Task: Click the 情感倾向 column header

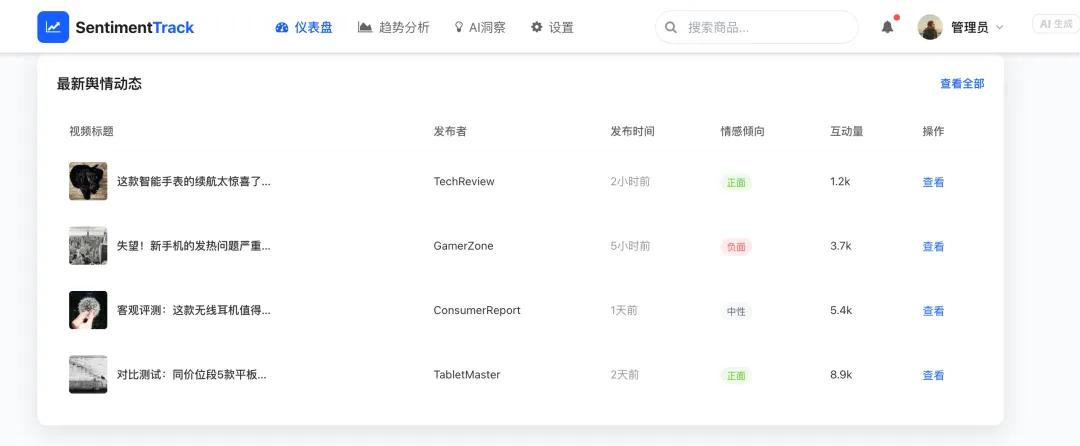Action: pos(742,131)
